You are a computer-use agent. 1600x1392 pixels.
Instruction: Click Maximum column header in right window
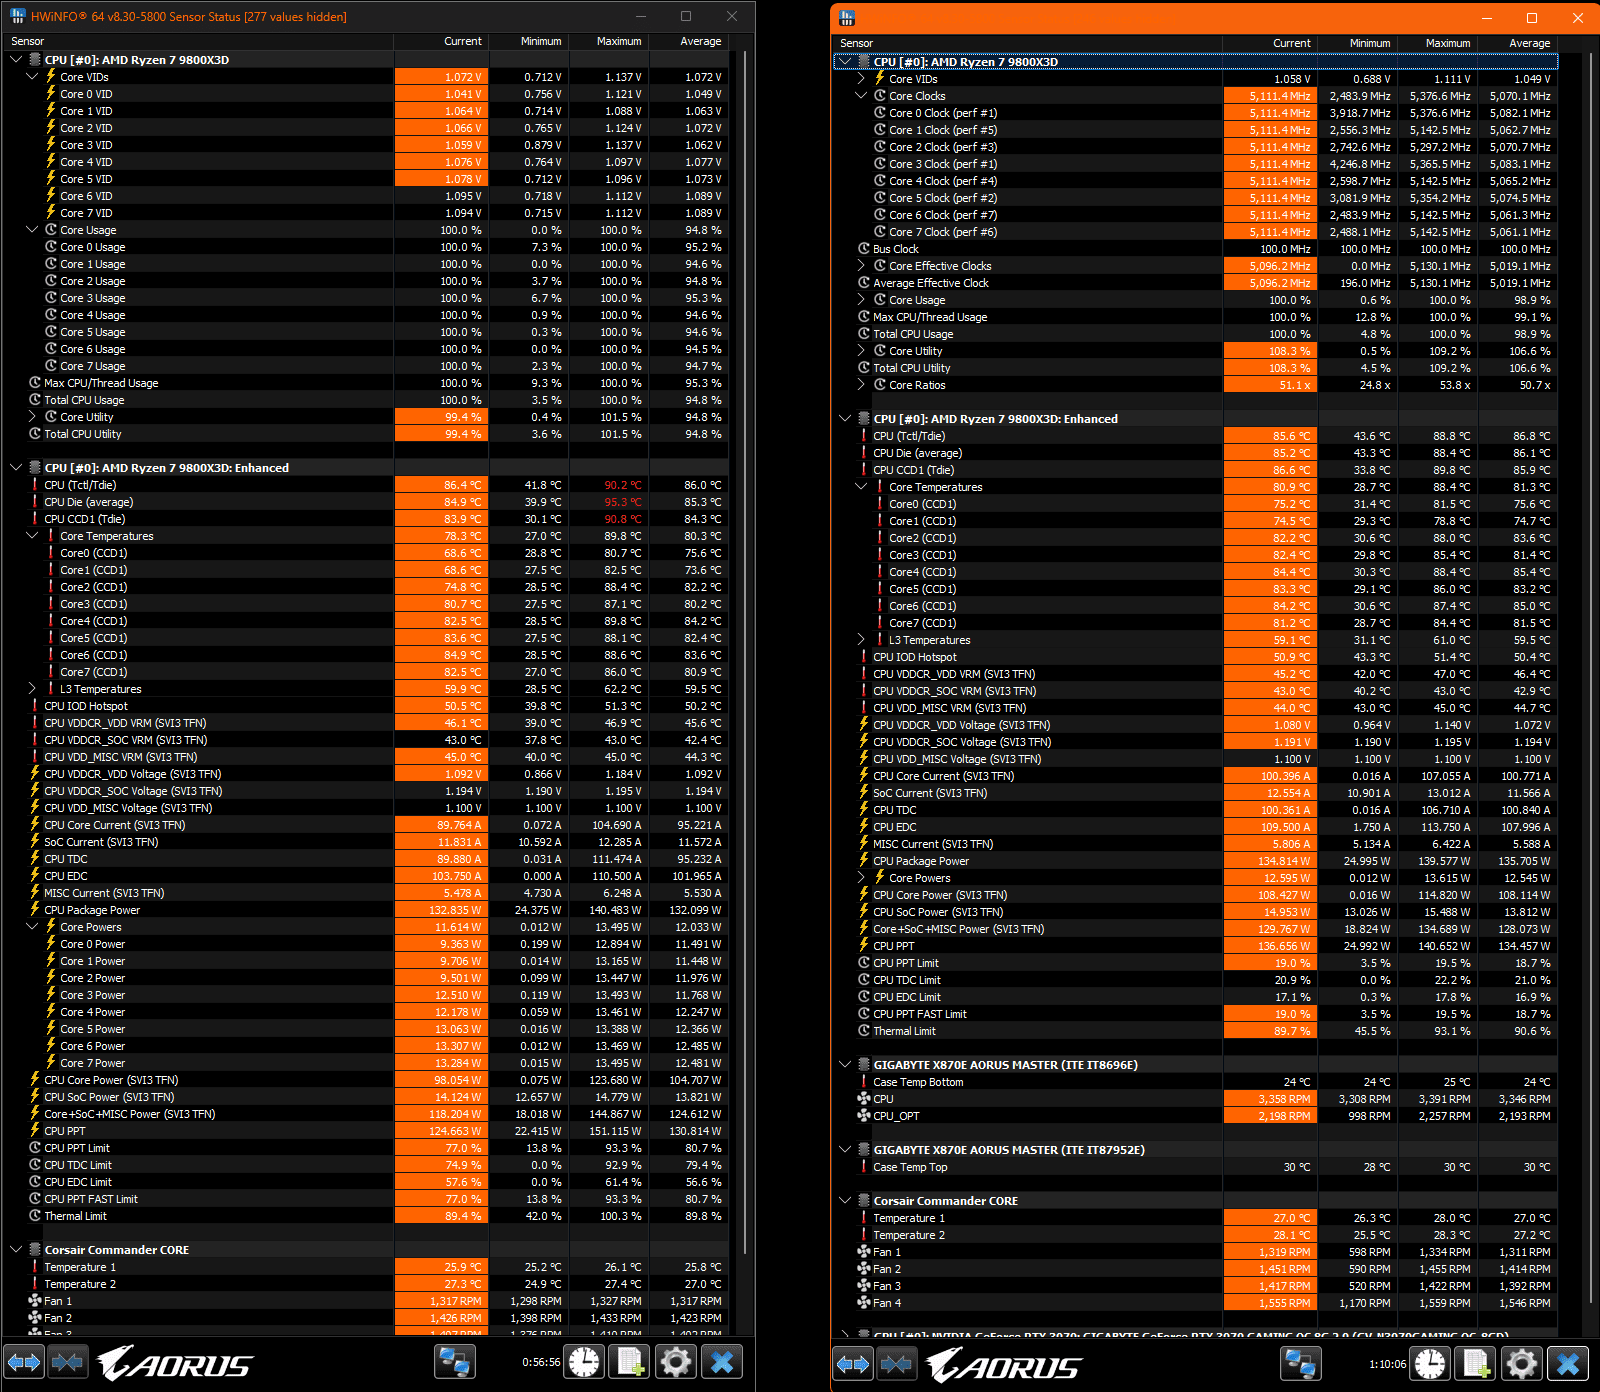click(1437, 43)
